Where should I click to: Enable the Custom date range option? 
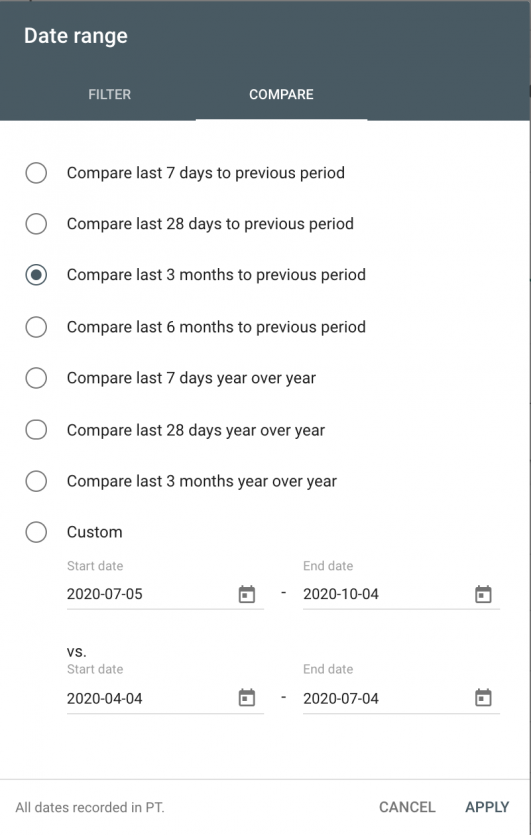tap(36, 532)
